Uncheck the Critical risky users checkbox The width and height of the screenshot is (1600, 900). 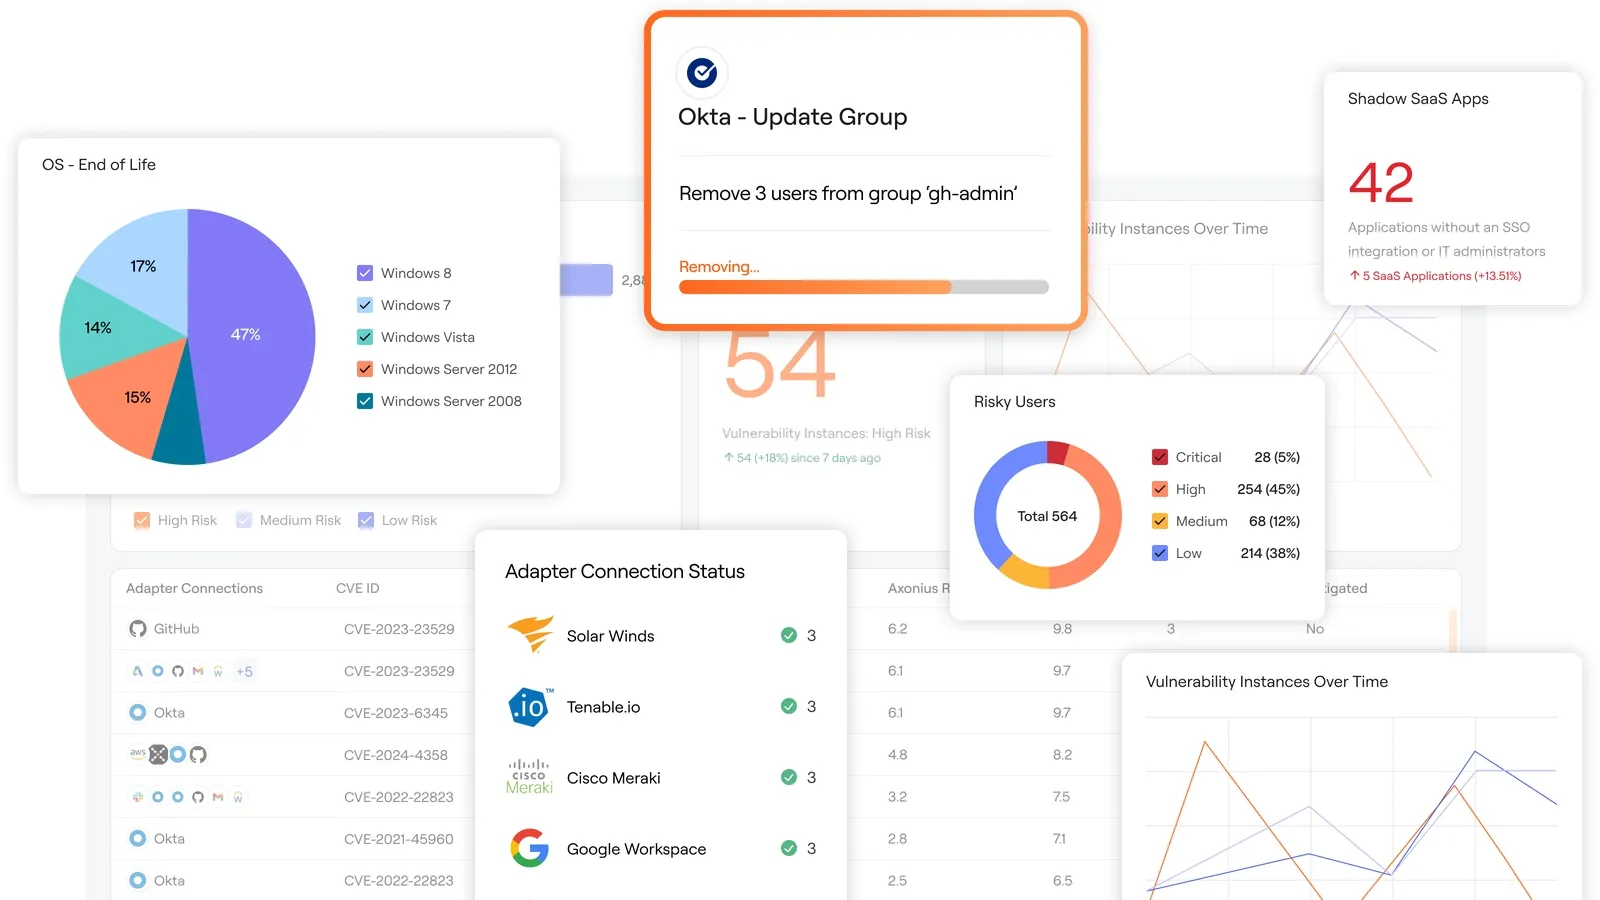(x=1160, y=457)
